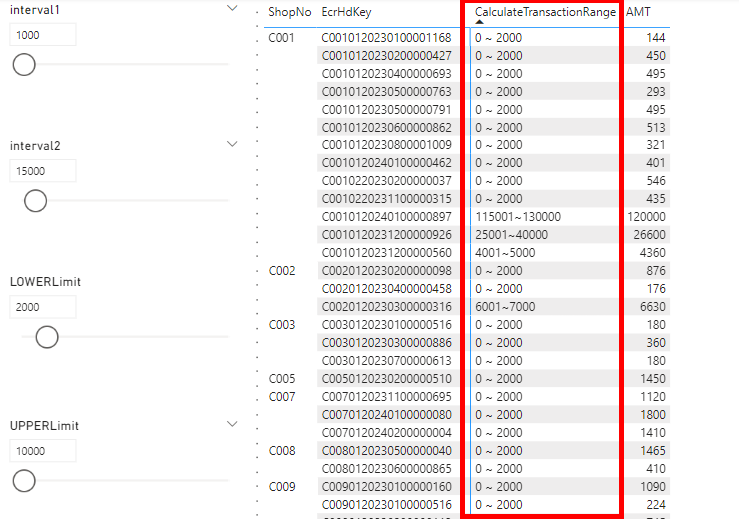The width and height of the screenshot is (739, 519).
Task: Select key C0030120230700000613
Action: [x=386, y=361]
